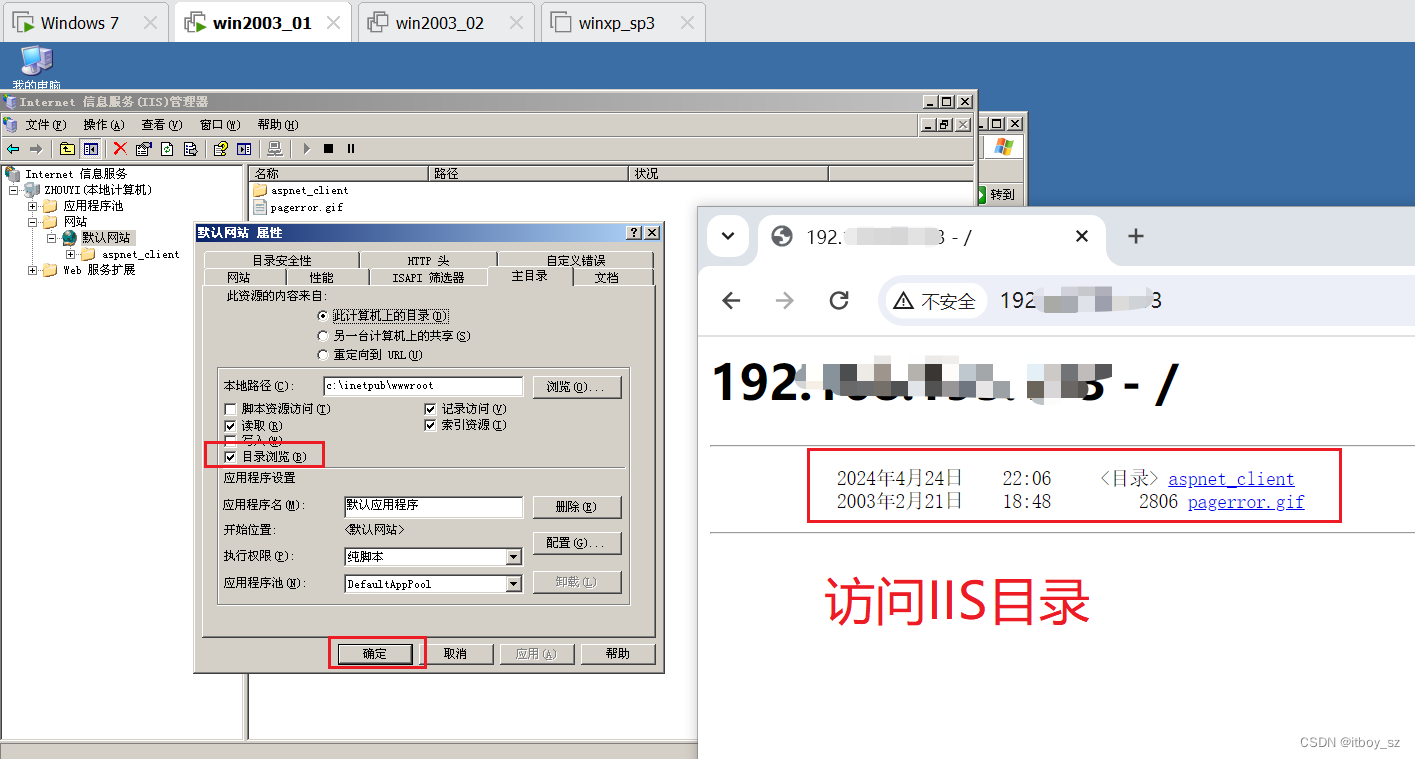This screenshot has width=1415, height=759.
Task: Open the 窗口 menu
Action: 219,125
